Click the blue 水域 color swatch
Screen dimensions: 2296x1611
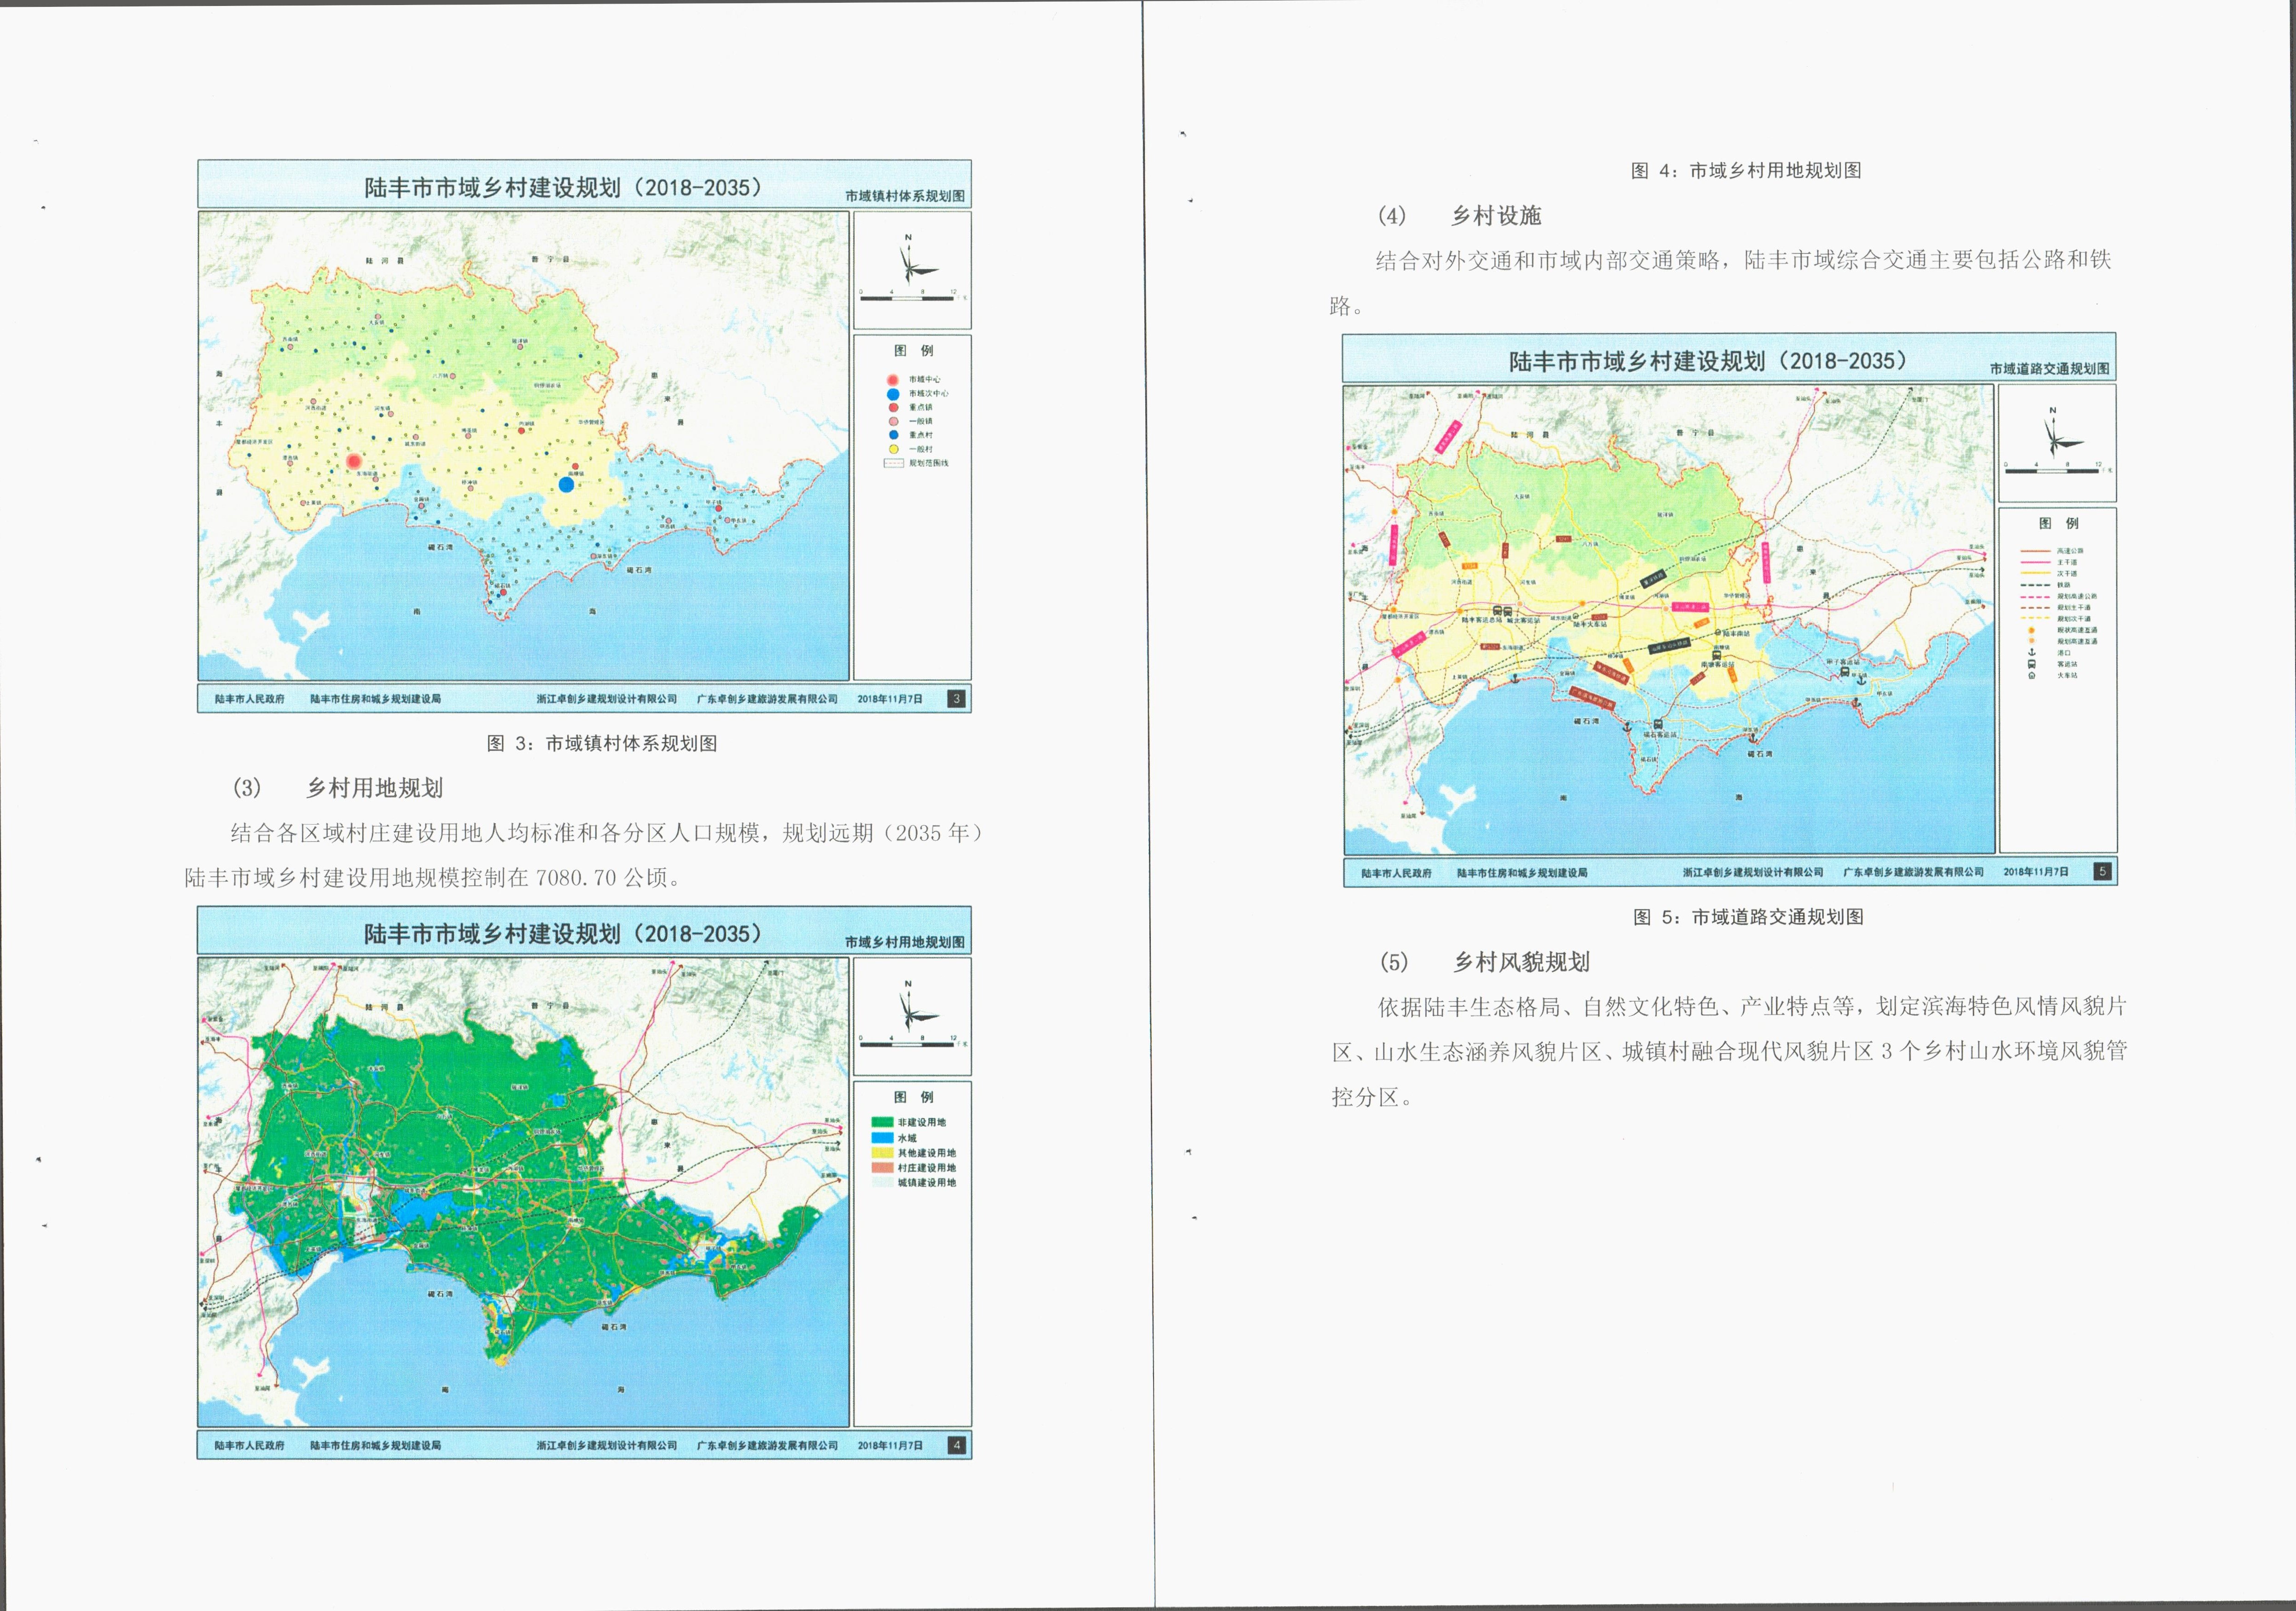883,1138
